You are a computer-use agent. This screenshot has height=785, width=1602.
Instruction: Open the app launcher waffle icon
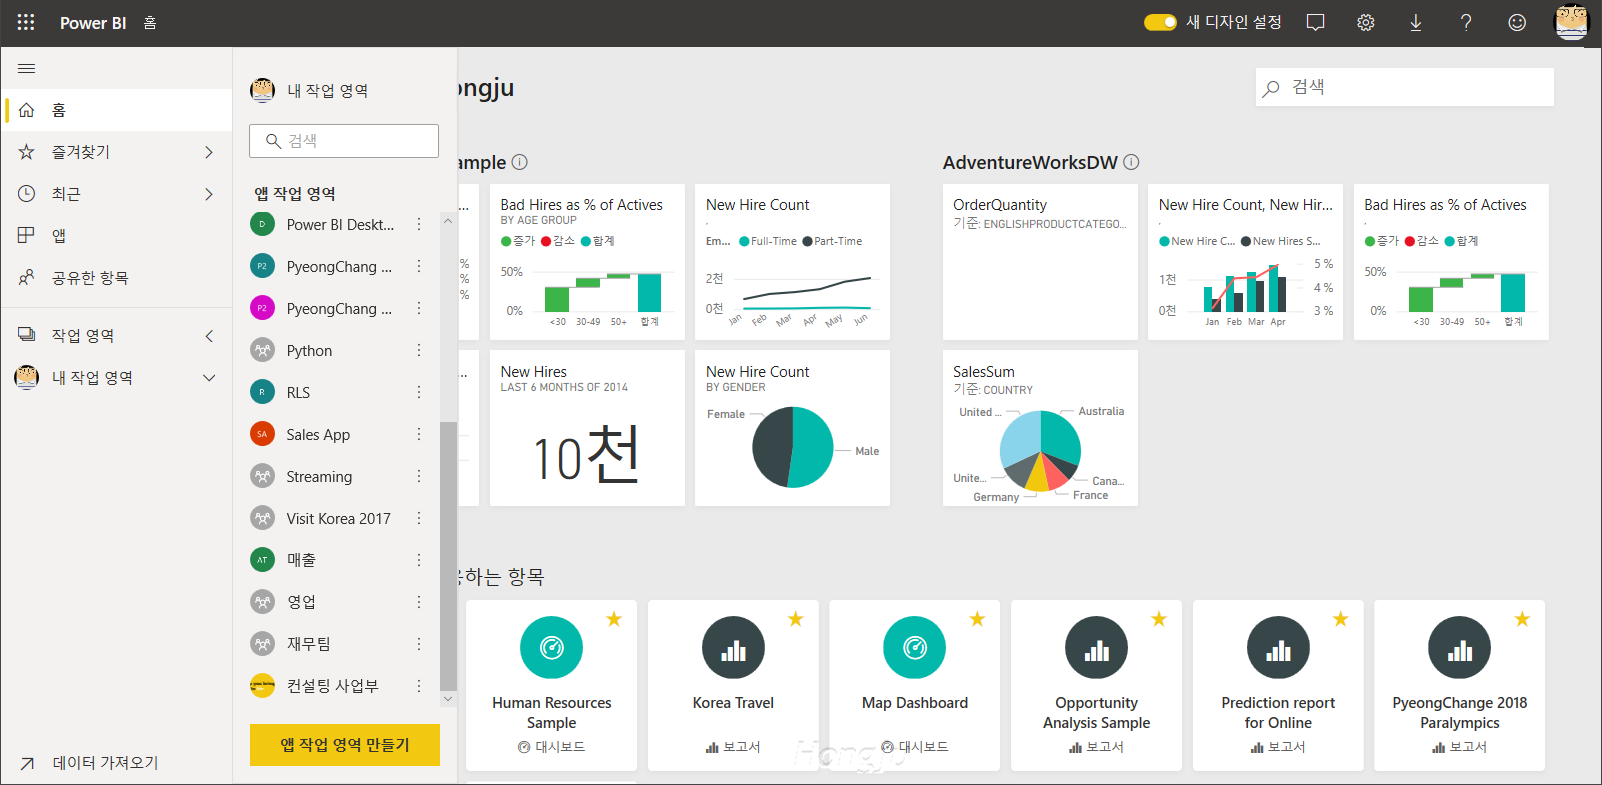pyautogui.click(x=26, y=22)
